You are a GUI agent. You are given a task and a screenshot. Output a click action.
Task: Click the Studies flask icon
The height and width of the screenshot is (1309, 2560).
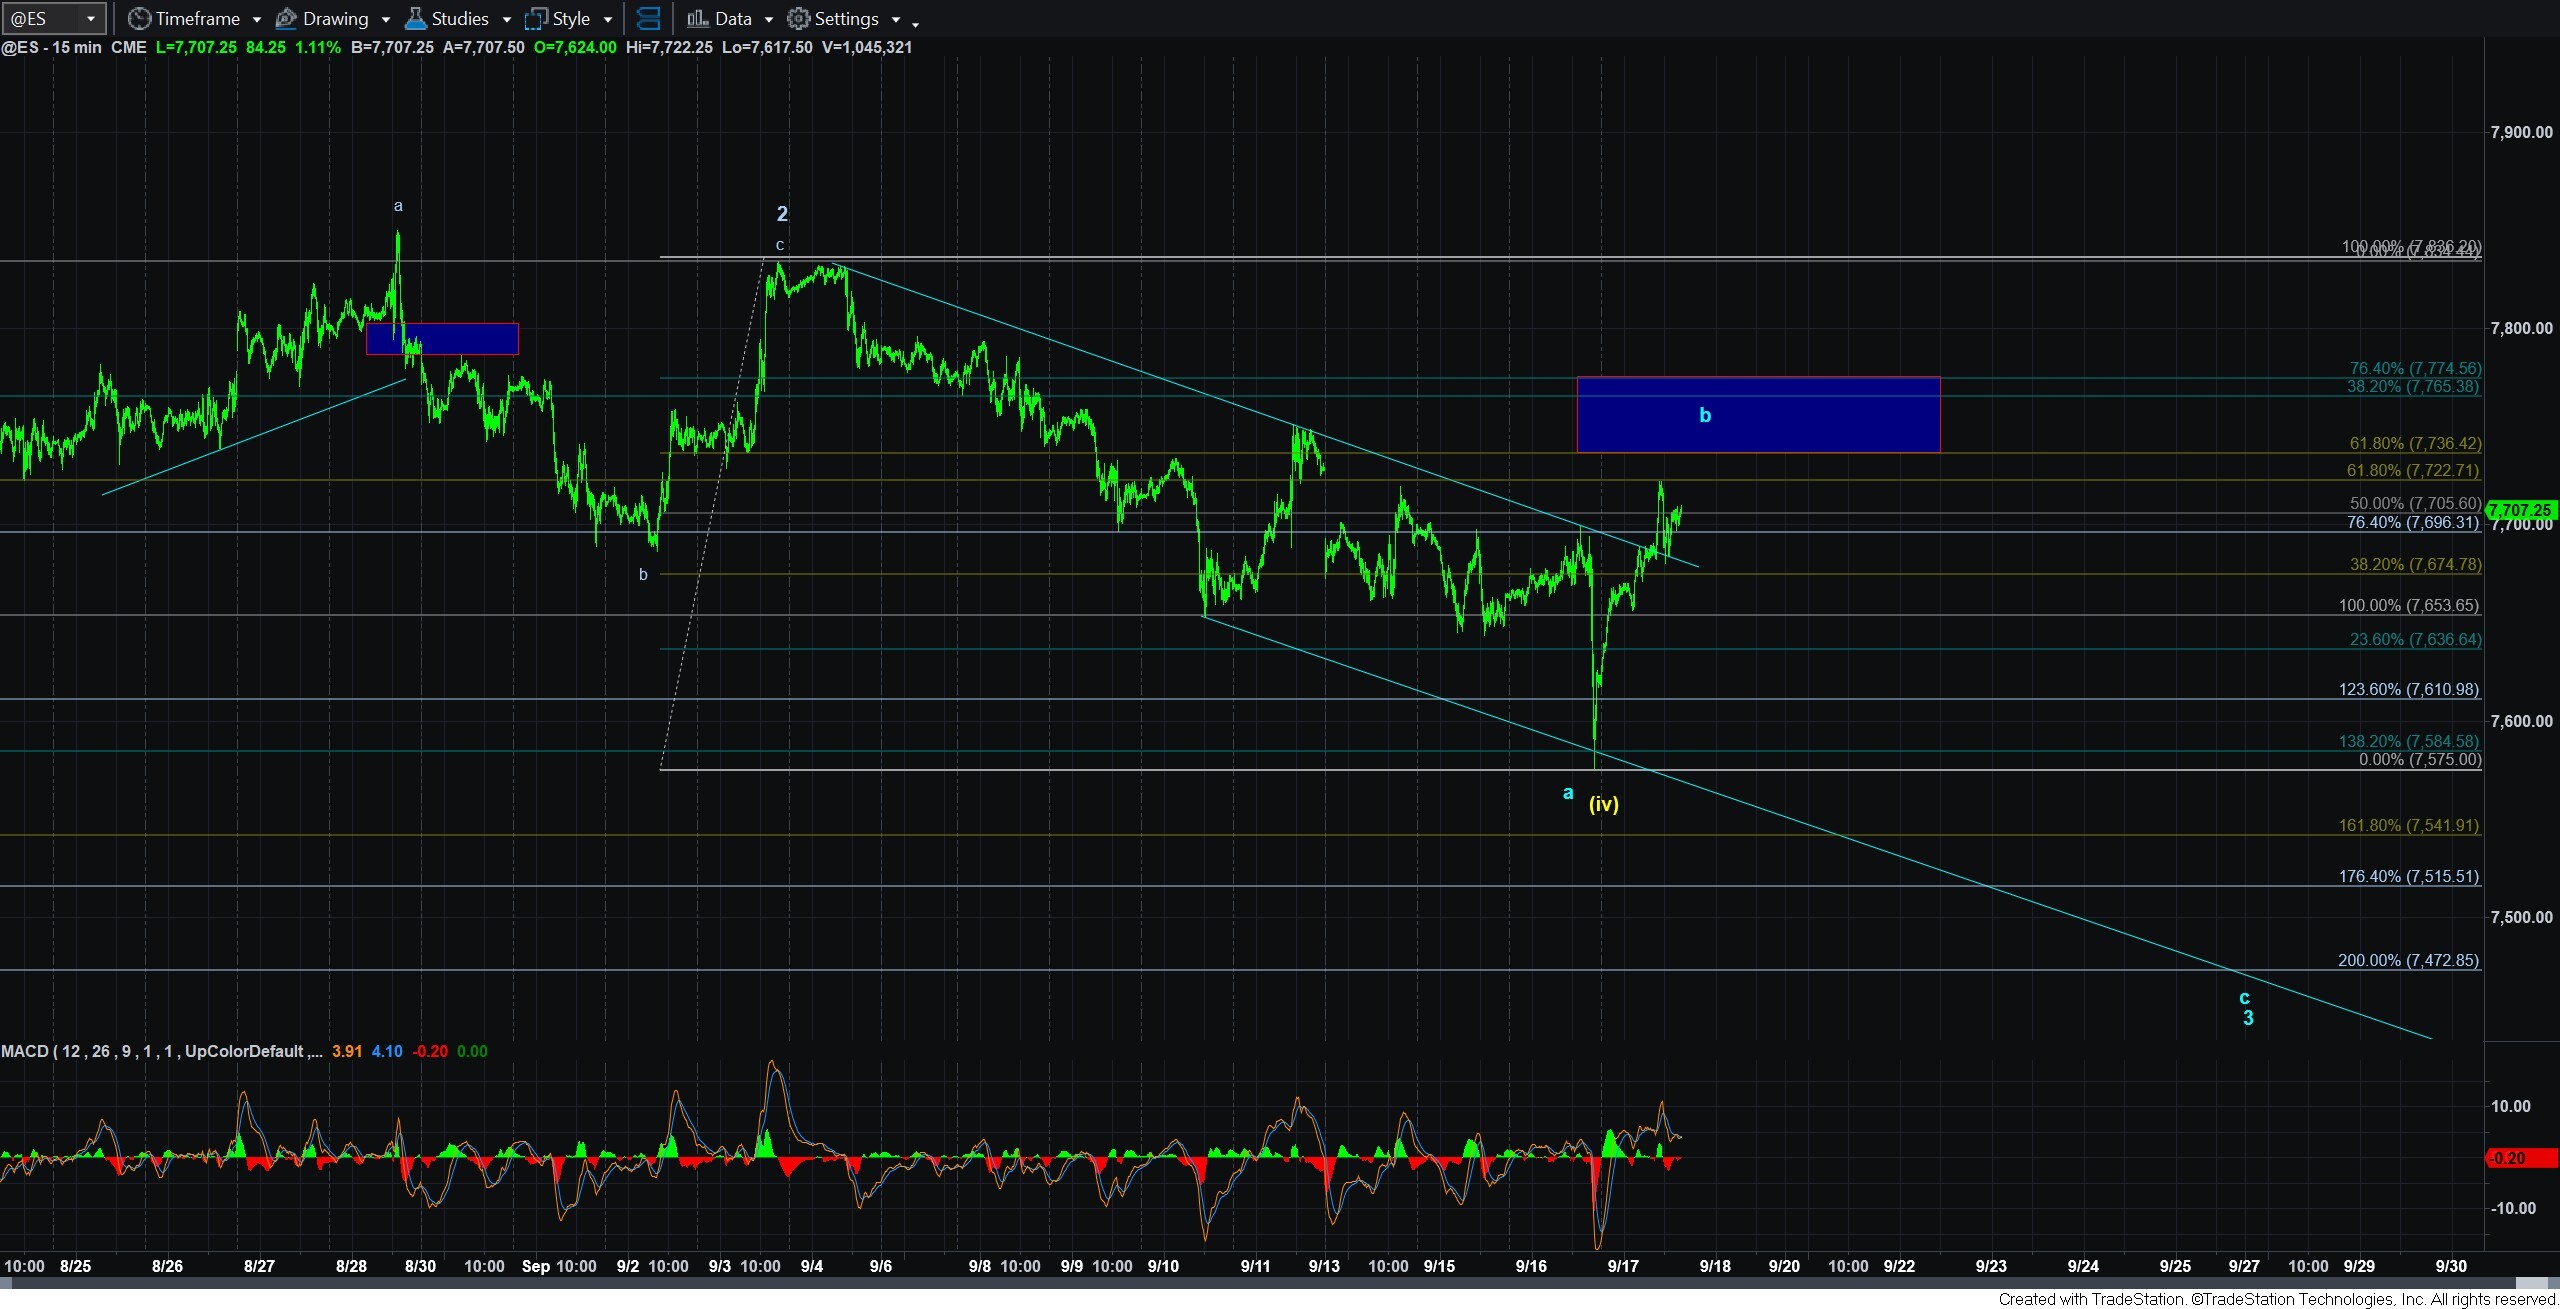pos(415,18)
